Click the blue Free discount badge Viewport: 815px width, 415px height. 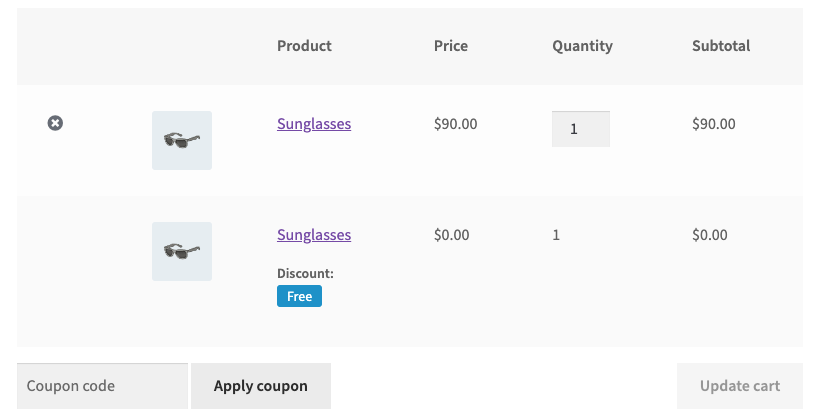click(x=299, y=296)
